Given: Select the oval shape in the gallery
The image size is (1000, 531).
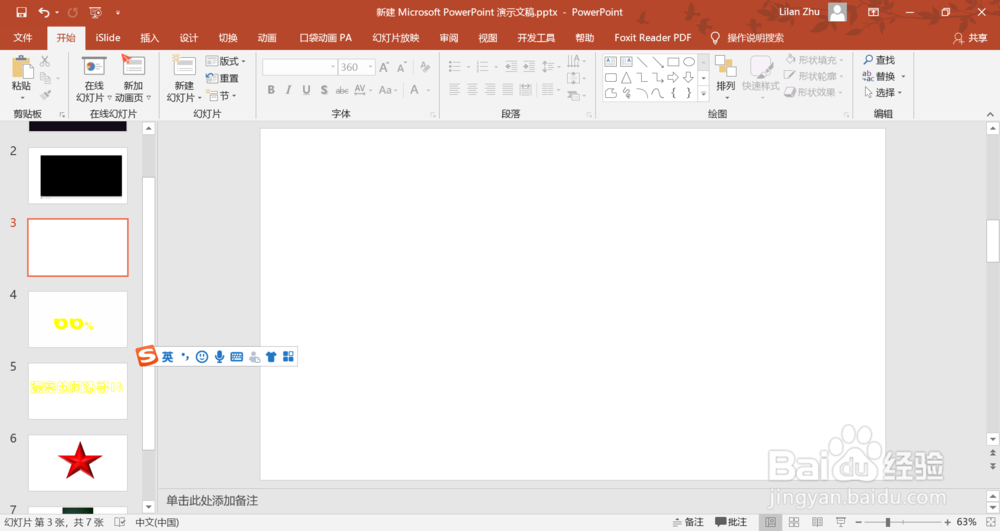Looking at the screenshot, I should pos(689,62).
